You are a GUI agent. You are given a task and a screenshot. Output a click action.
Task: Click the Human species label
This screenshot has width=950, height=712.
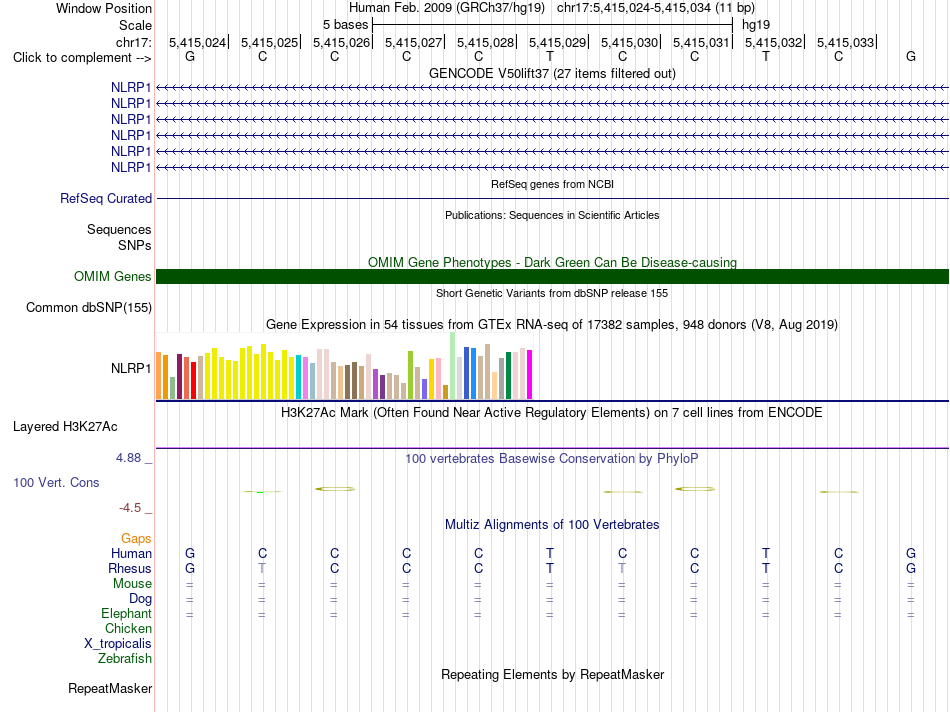click(131, 553)
